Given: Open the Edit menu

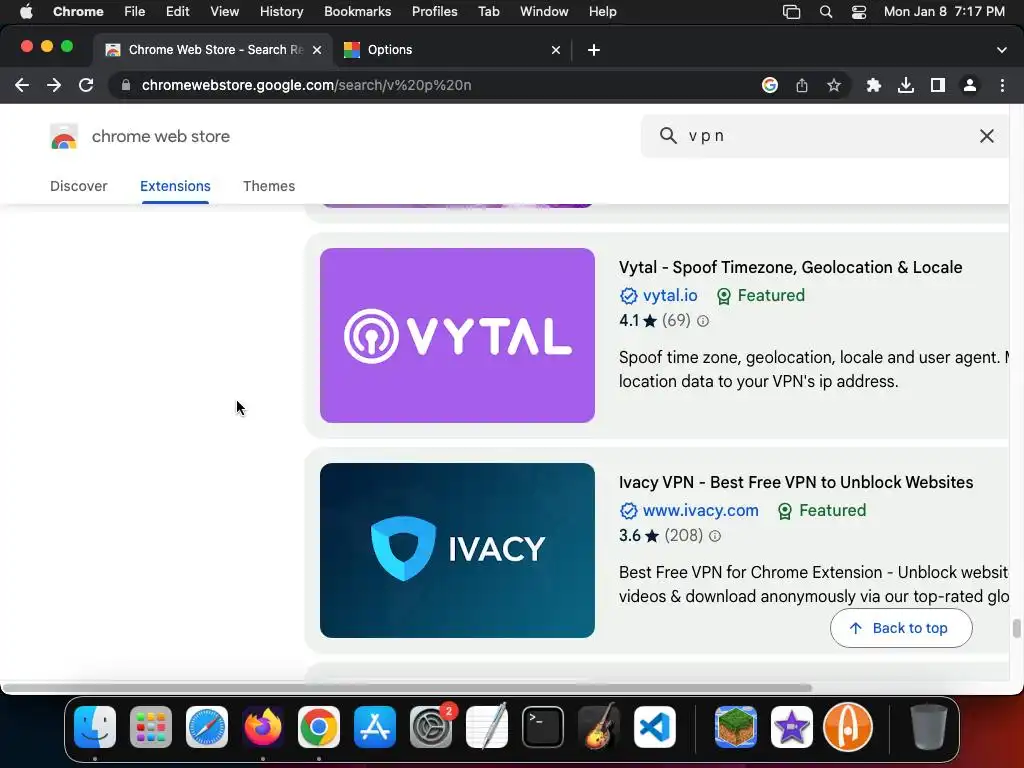Looking at the screenshot, I should click(177, 12).
